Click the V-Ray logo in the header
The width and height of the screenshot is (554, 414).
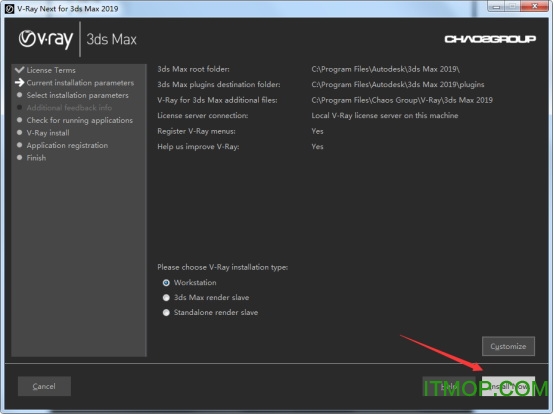[46, 39]
